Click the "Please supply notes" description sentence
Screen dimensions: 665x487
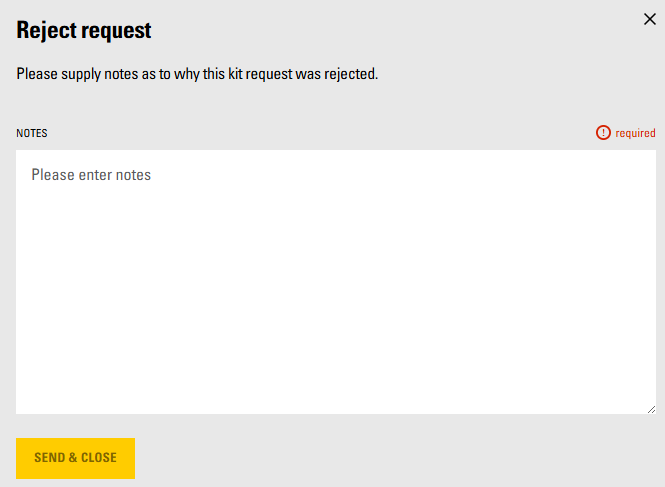pos(197,74)
